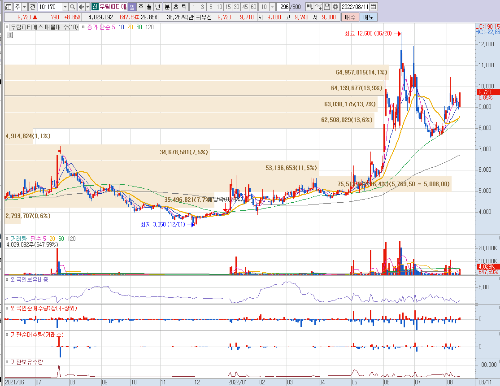This screenshot has height=386, width=500.
Task: Click the magnifier stock search icon
Action: click(x=72, y=7)
